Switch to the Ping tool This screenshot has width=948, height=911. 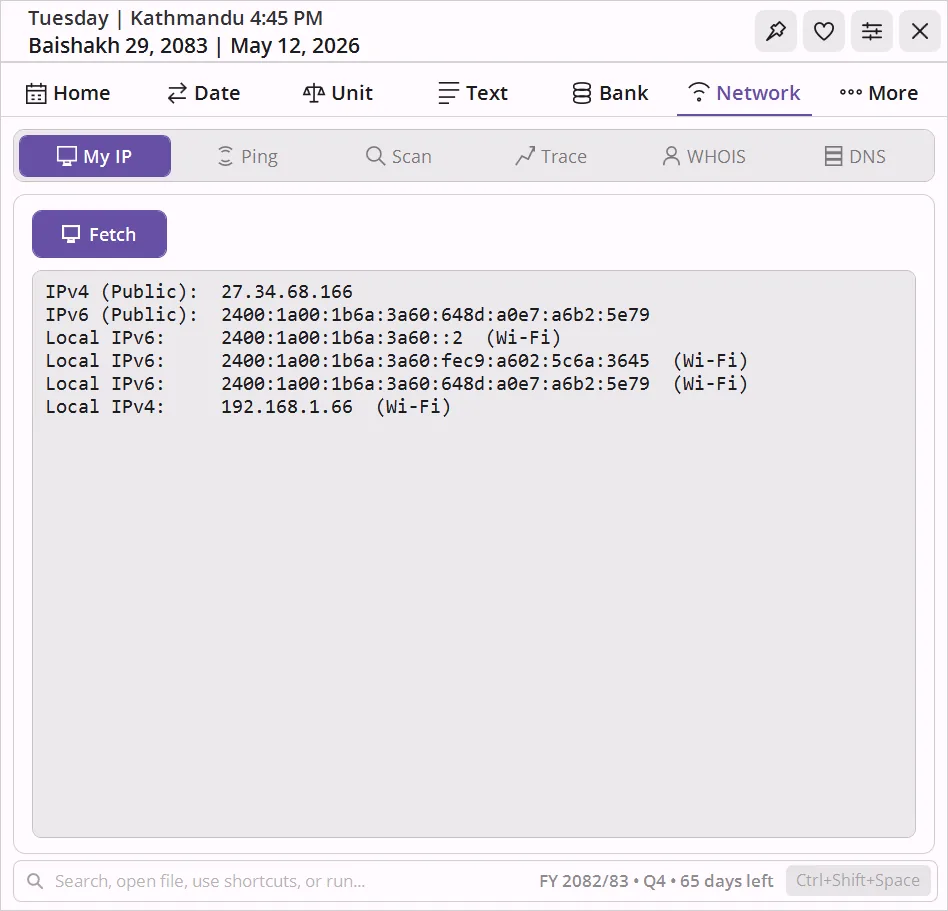pyautogui.click(x=247, y=156)
